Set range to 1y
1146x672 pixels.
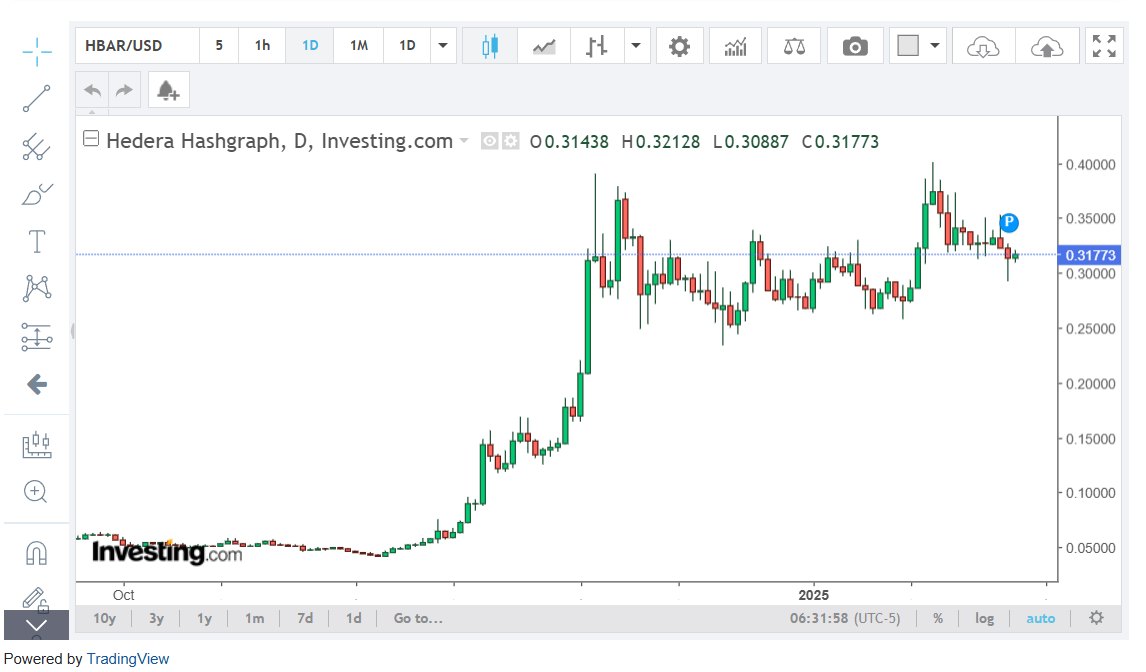pos(205,619)
